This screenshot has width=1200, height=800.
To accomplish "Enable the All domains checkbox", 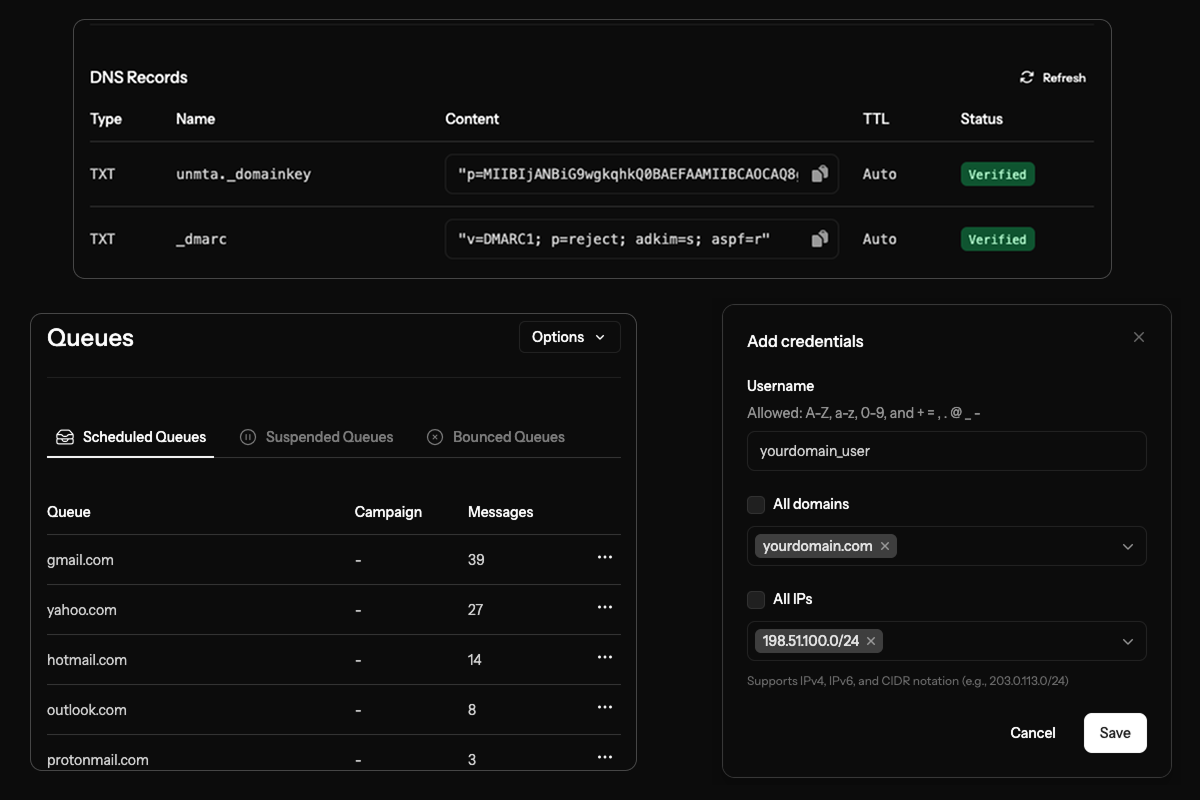I will point(756,505).
